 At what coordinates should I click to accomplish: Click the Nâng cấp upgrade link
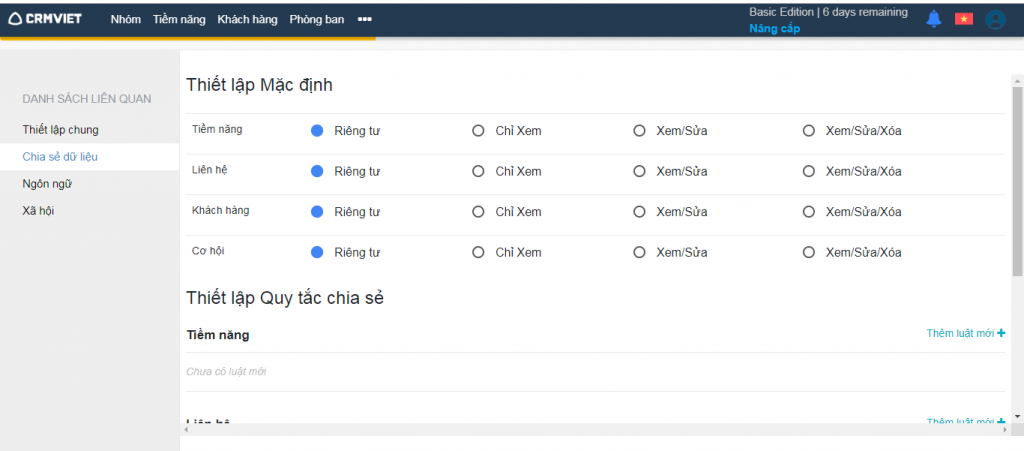pos(774,28)
